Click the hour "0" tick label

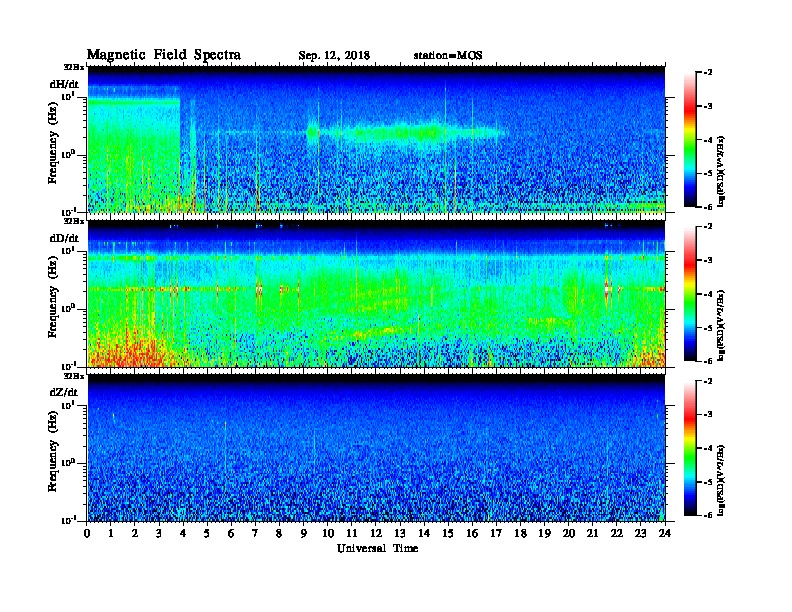pyautogui.click(x=87, y=533)
